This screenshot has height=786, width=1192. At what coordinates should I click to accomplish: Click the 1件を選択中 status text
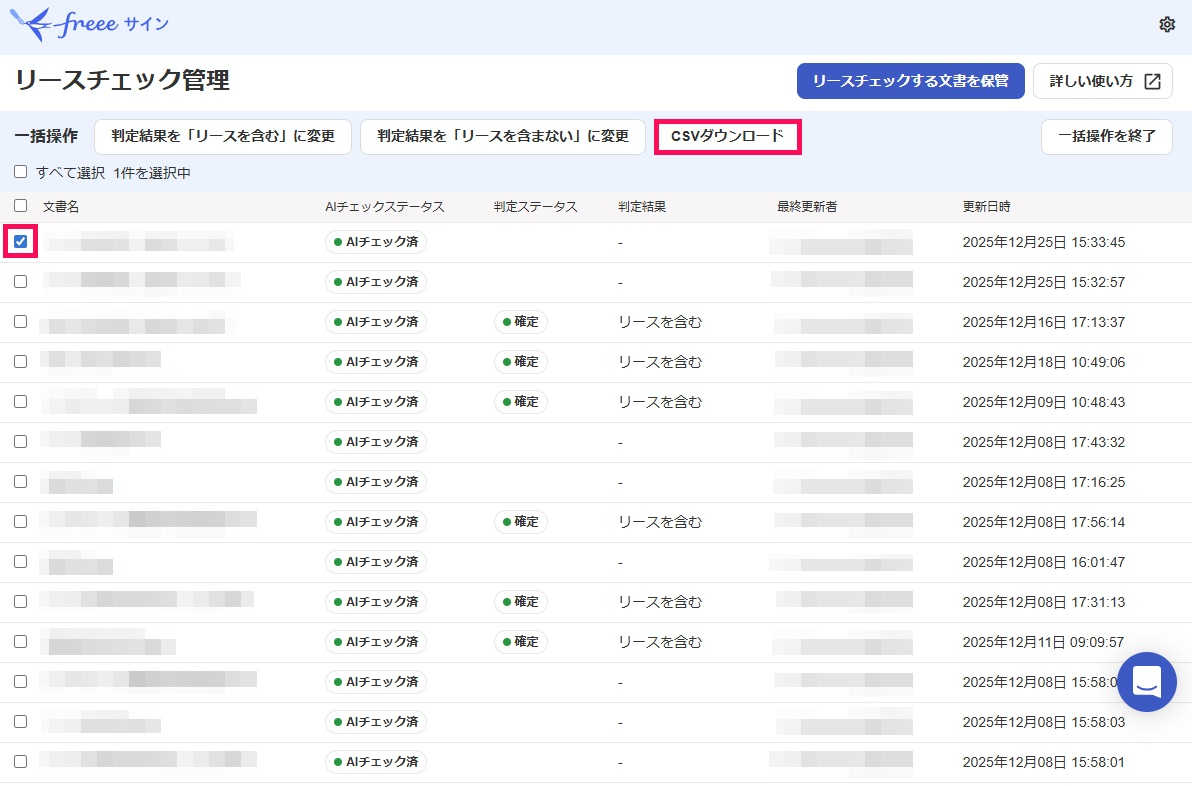(152, 173)
